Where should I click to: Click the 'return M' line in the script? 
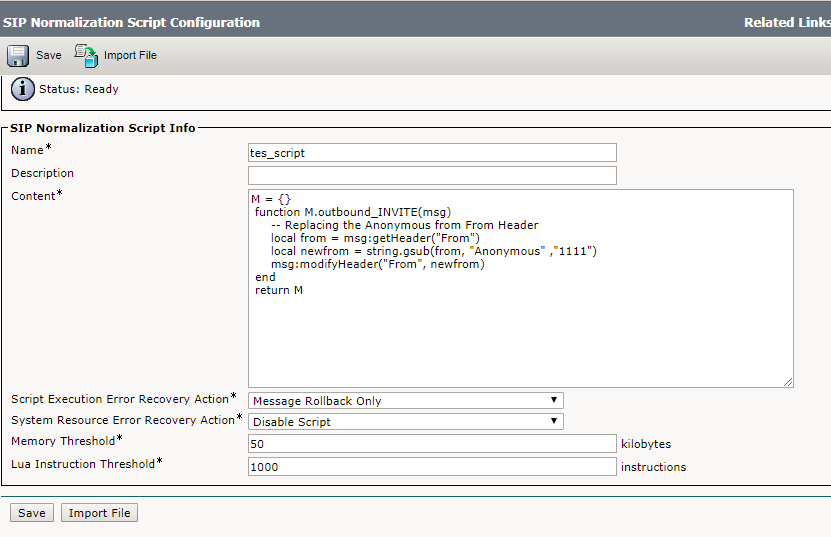[x=279, y=290]
